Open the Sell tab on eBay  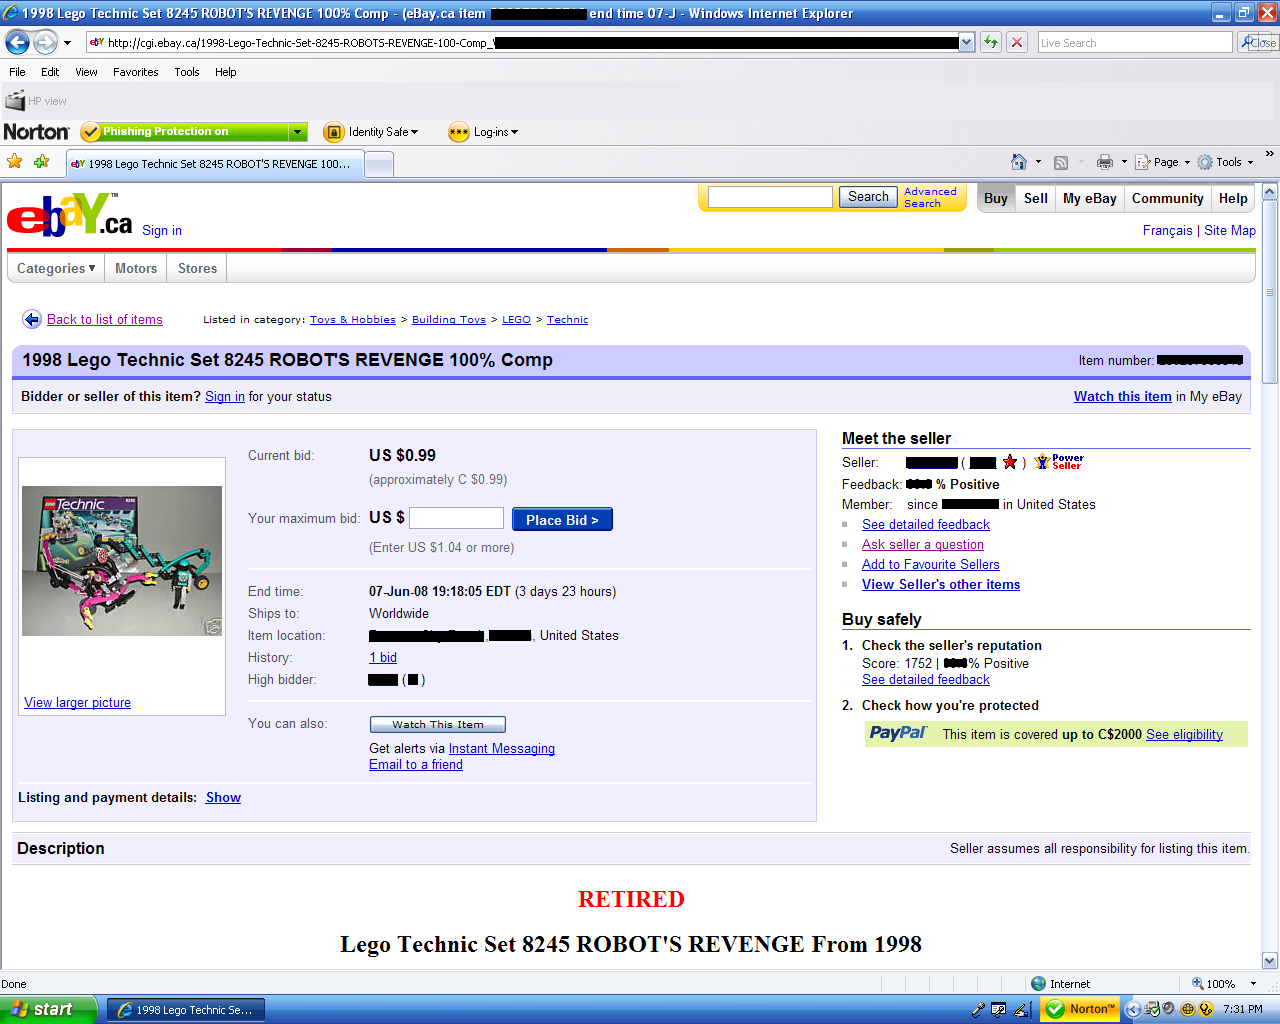(x=1035, y=198)
